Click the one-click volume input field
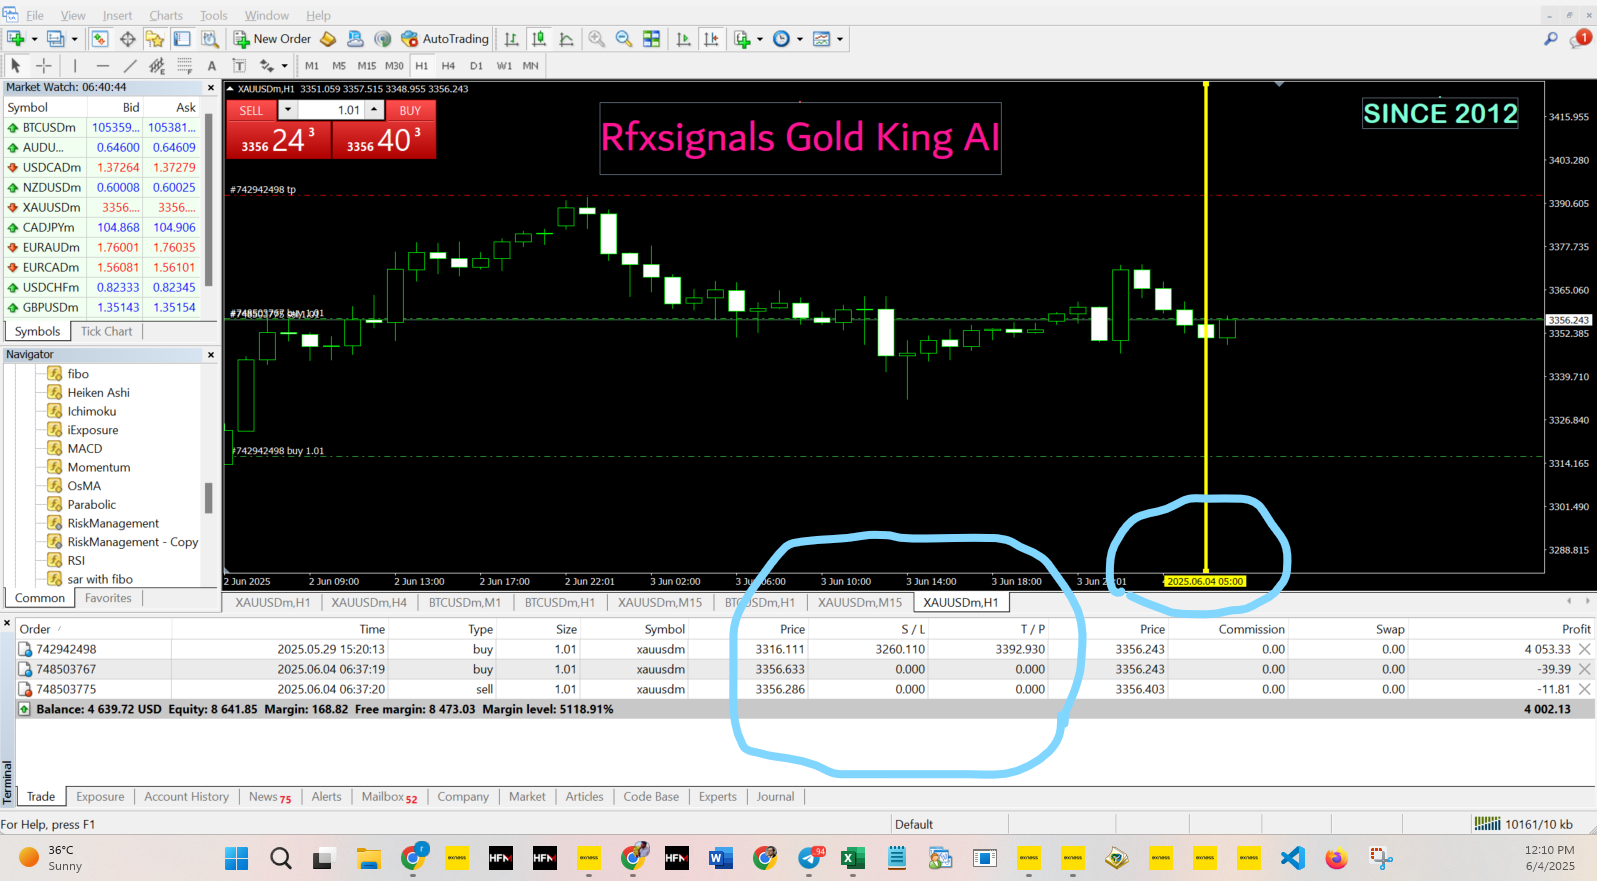The height and width of the screenshot is (881, 1597). pyautogui.click(x=331, y=110)
